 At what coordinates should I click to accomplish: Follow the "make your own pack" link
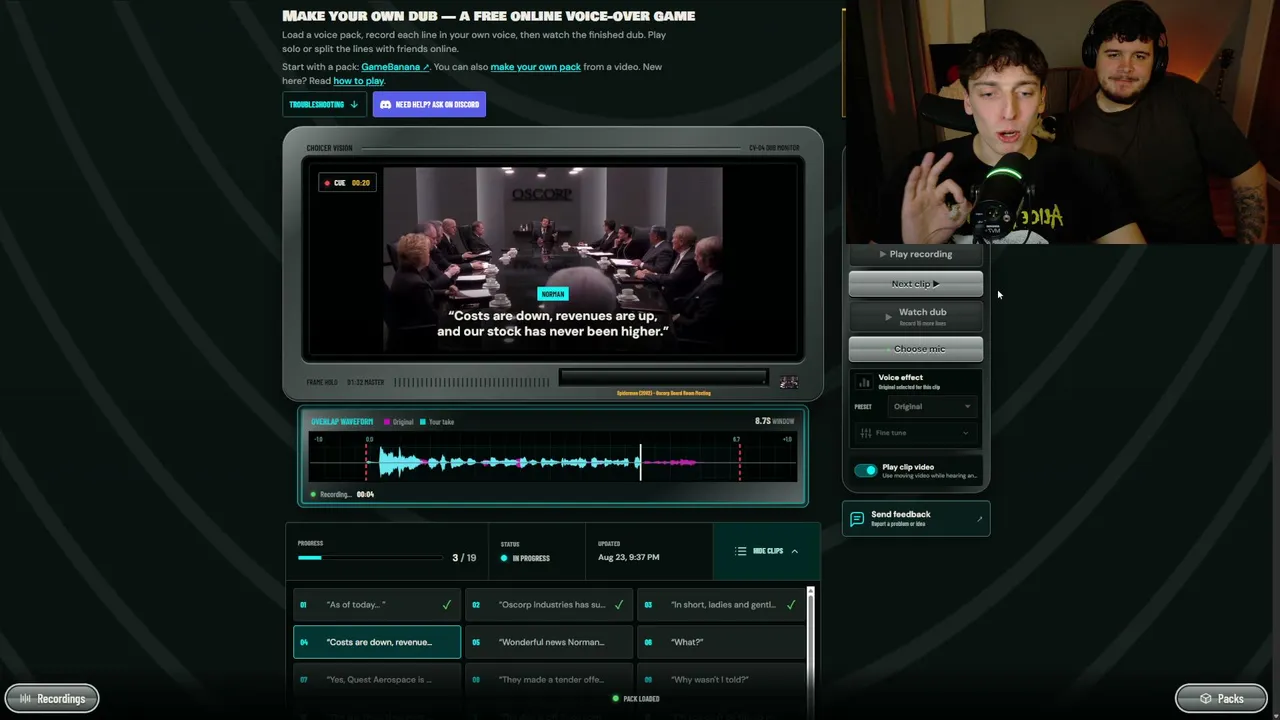point(536,67)
